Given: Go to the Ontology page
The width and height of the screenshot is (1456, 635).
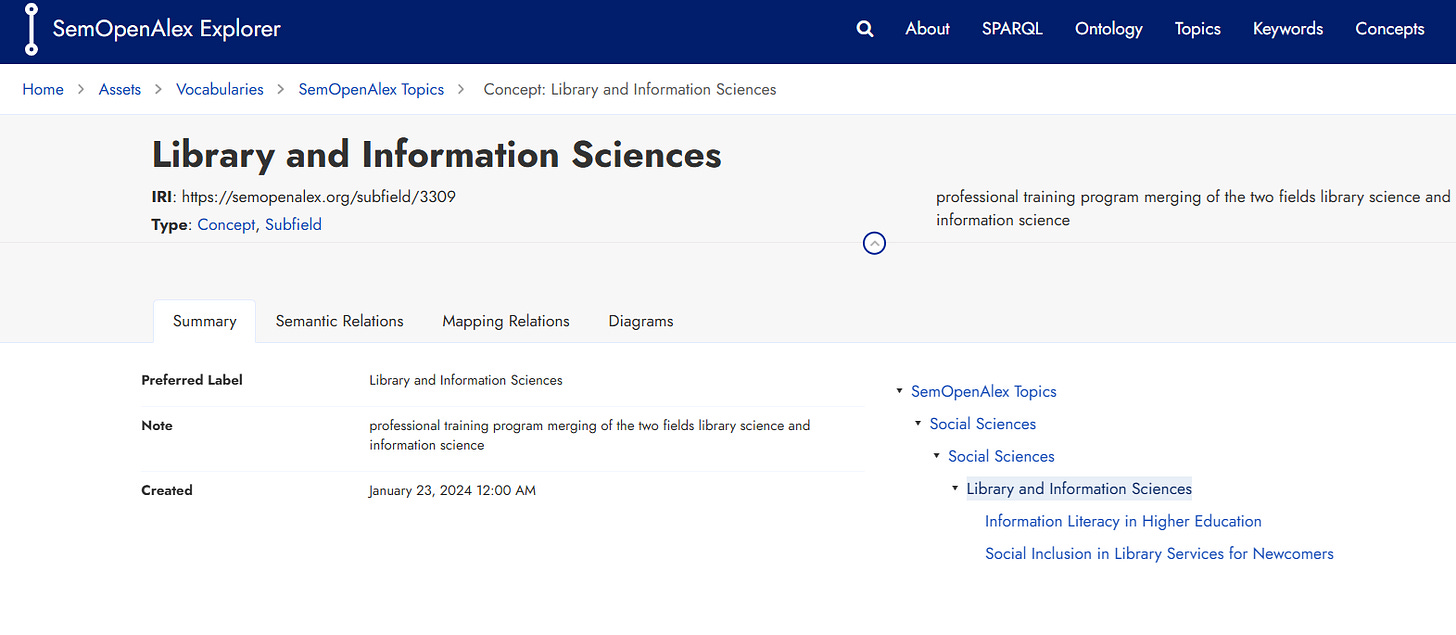Looking at the screenshot, I should tap(1108, 29).
